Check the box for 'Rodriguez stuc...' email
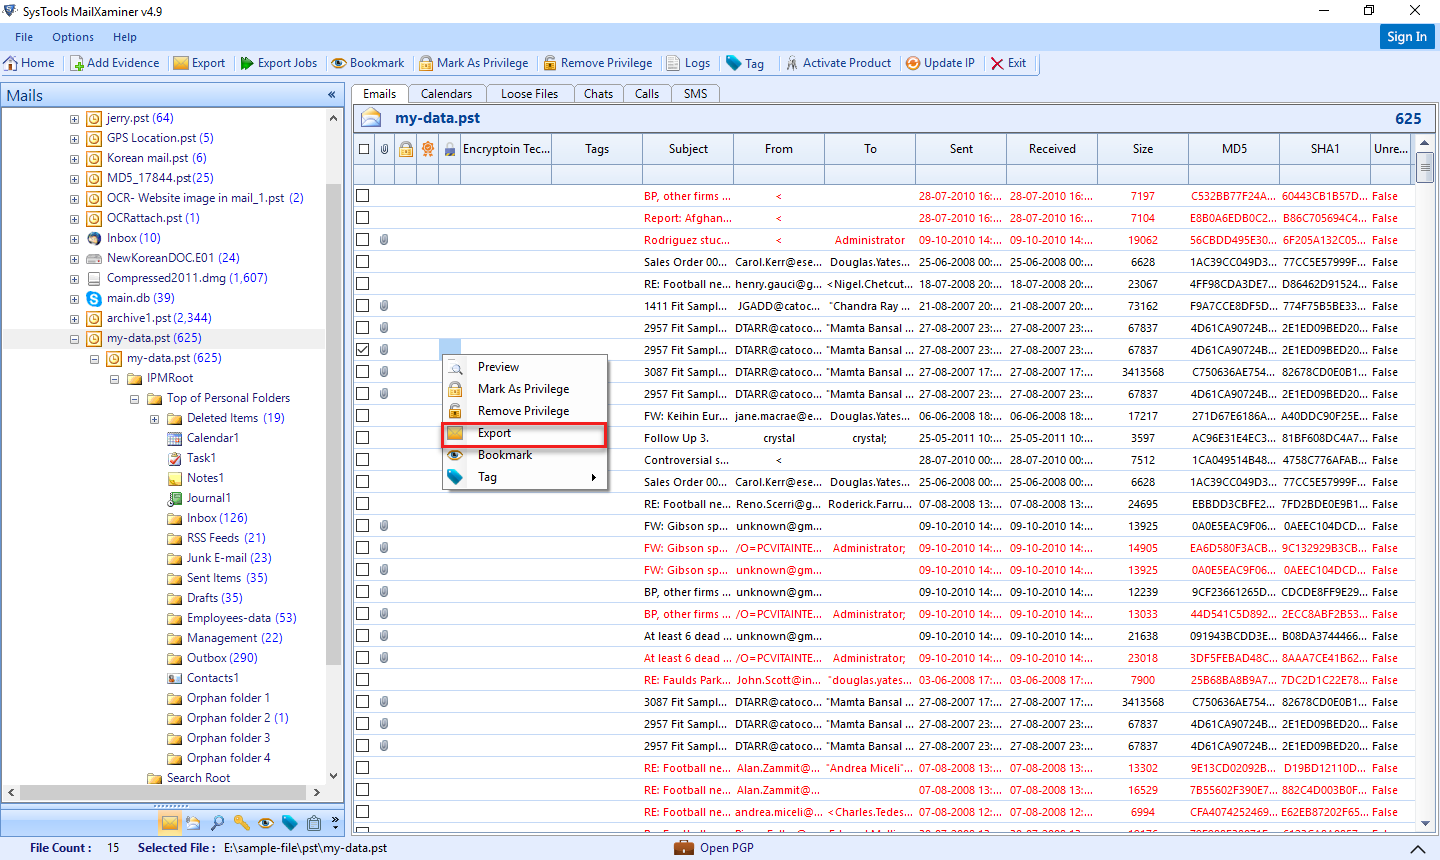Screen dimensions: 1440x860 click(363, 240)
